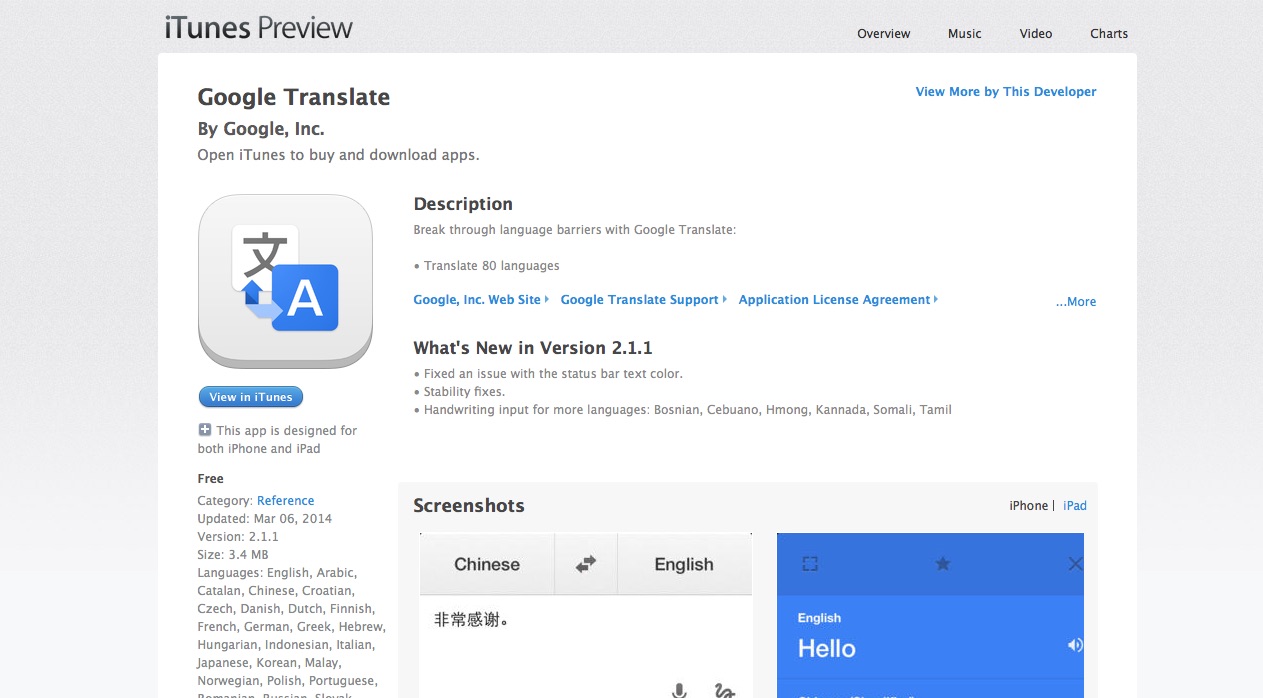Screen dimensions: 1263x698
Task: Open the Reference category link
Action: [x=286, y=501]
